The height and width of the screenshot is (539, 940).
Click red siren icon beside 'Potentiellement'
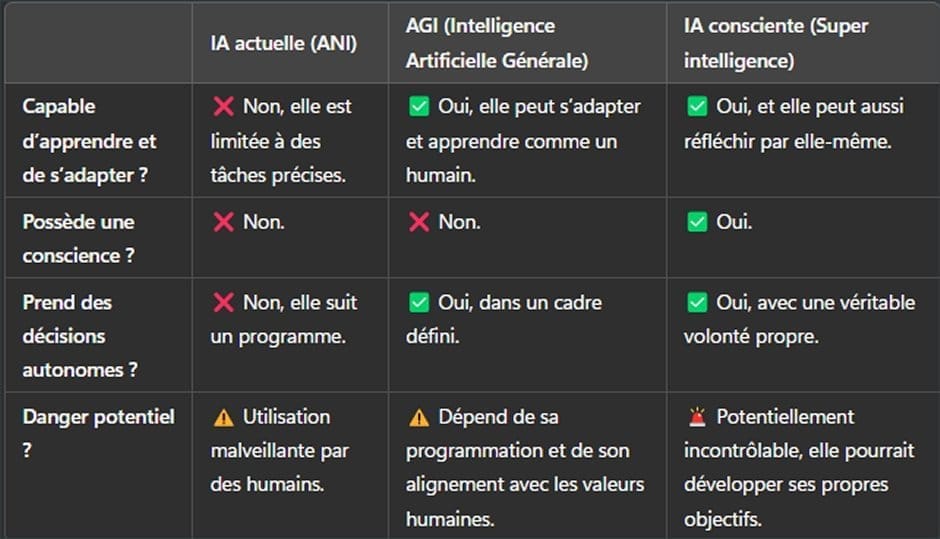pyautogui.click(x=697, y=417)
